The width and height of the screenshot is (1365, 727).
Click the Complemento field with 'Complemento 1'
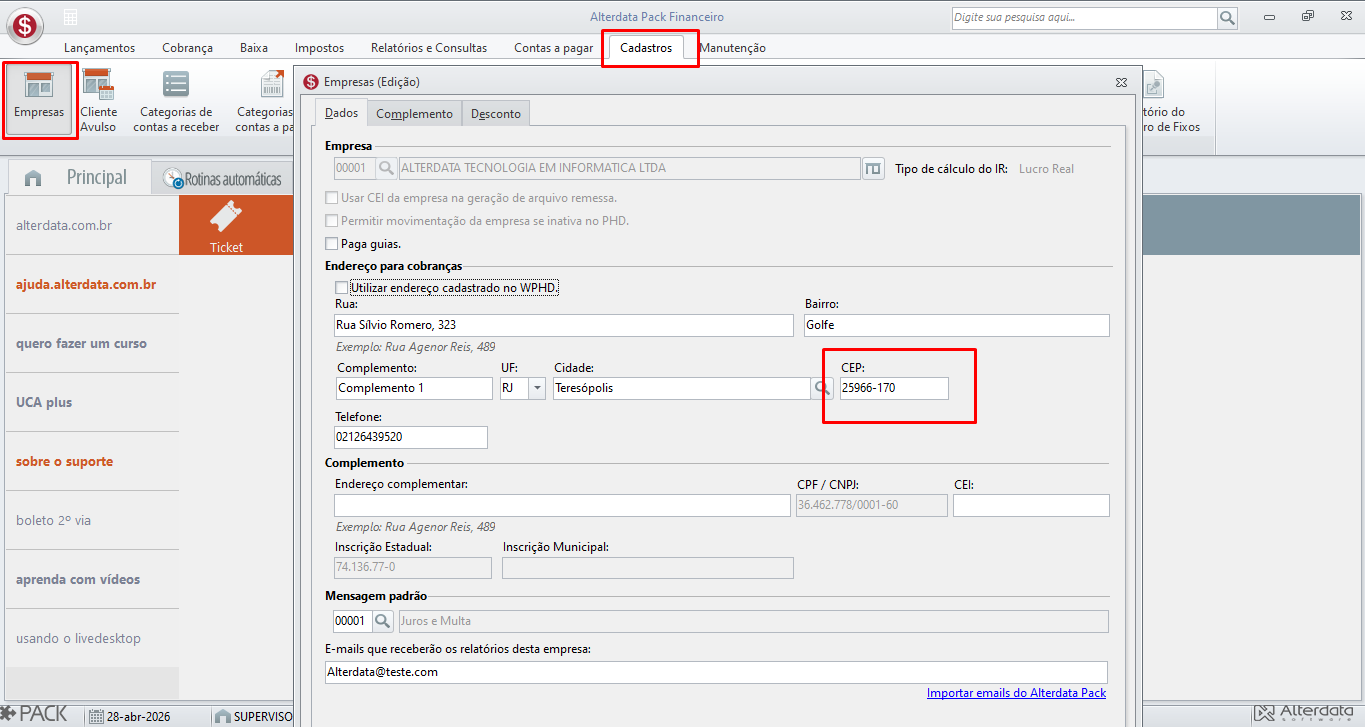415,388
